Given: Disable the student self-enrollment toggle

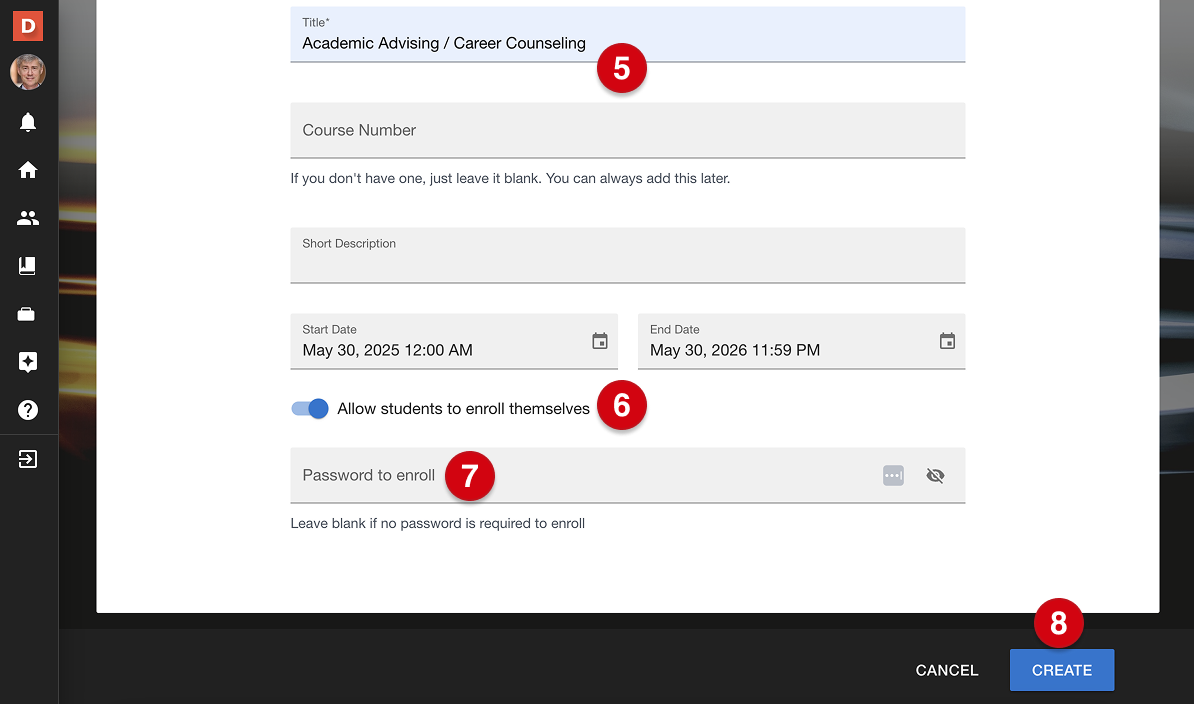Looking at the screenshot, I should pos(309,408).
